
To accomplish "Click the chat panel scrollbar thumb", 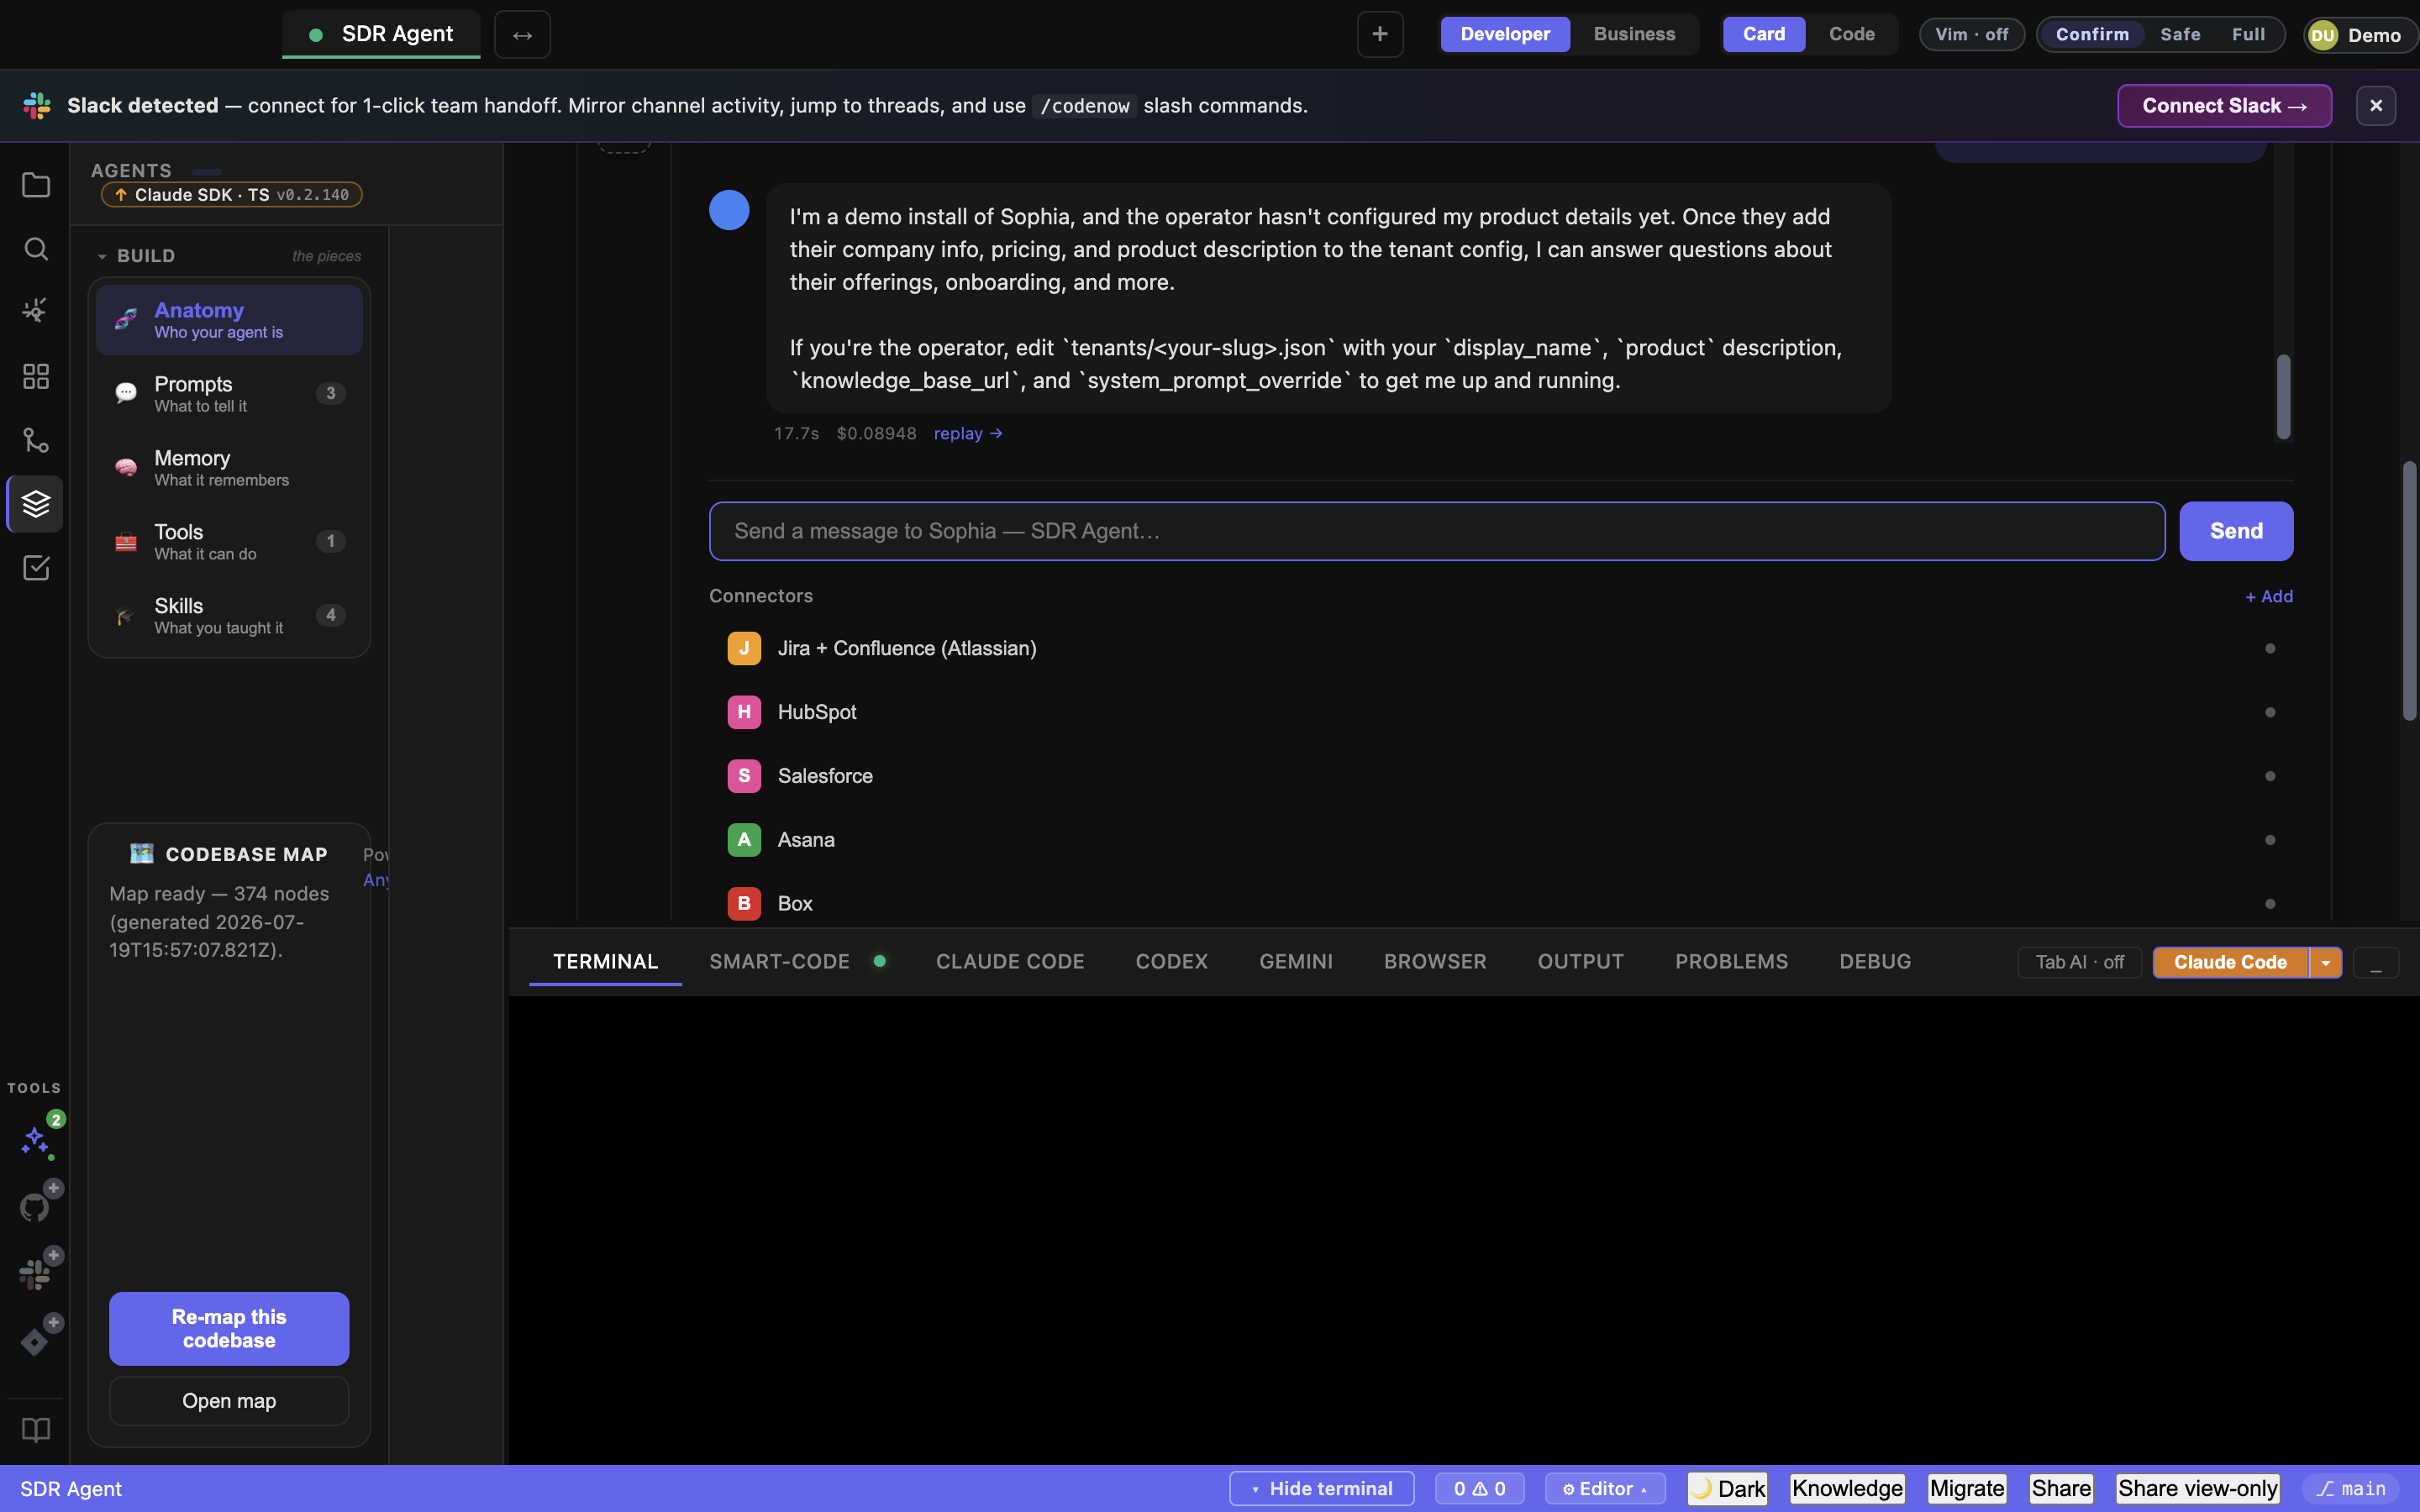I will [x=2283, y=397].
